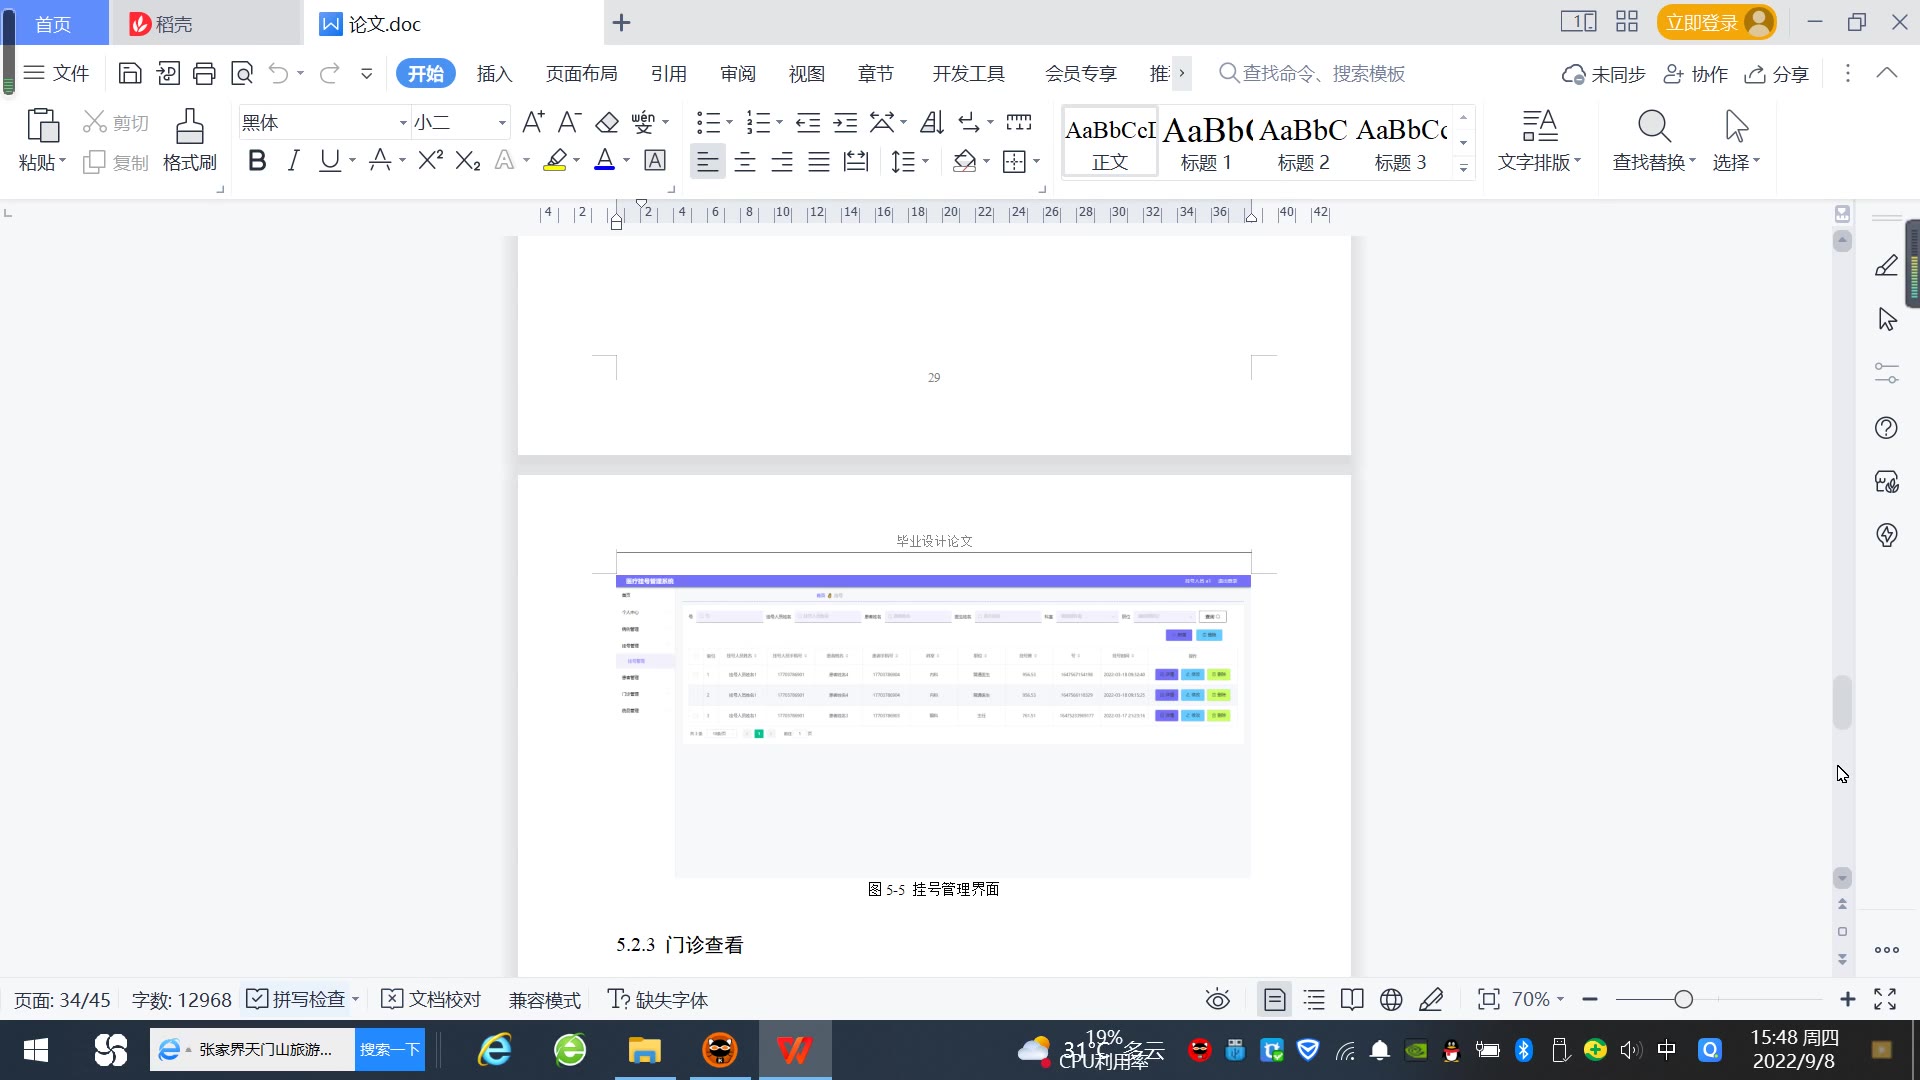Screen dimensions: 1920x1080
Task: Toggle Center alignment
Action: (744, 160)
